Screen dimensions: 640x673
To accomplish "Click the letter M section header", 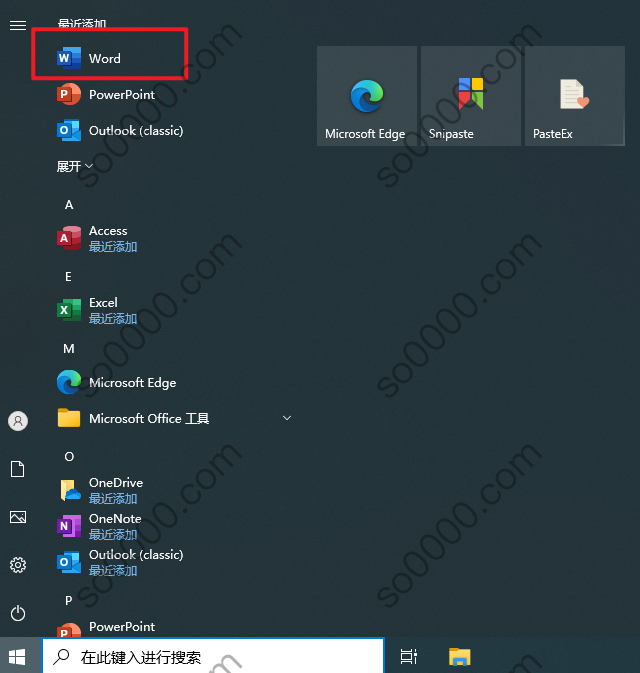I will 69,349.
